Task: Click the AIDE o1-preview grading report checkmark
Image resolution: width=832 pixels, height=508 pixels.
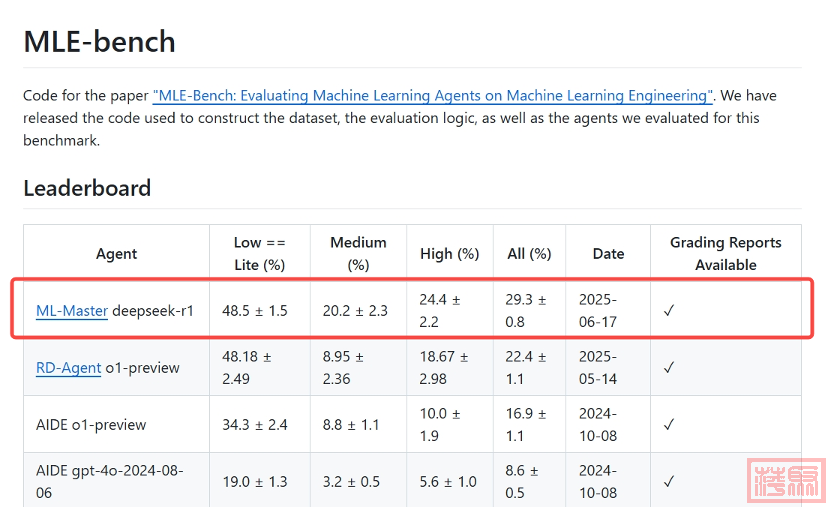Action: point(669,425)
